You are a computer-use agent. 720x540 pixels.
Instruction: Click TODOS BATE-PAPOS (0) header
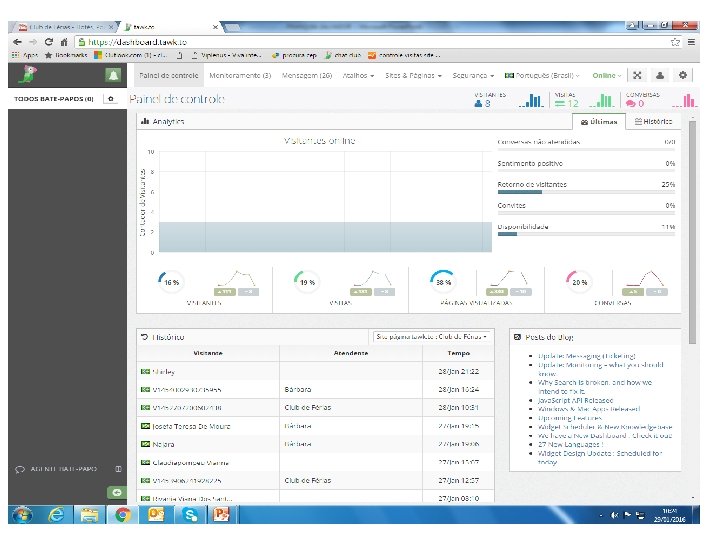point(54,99)
